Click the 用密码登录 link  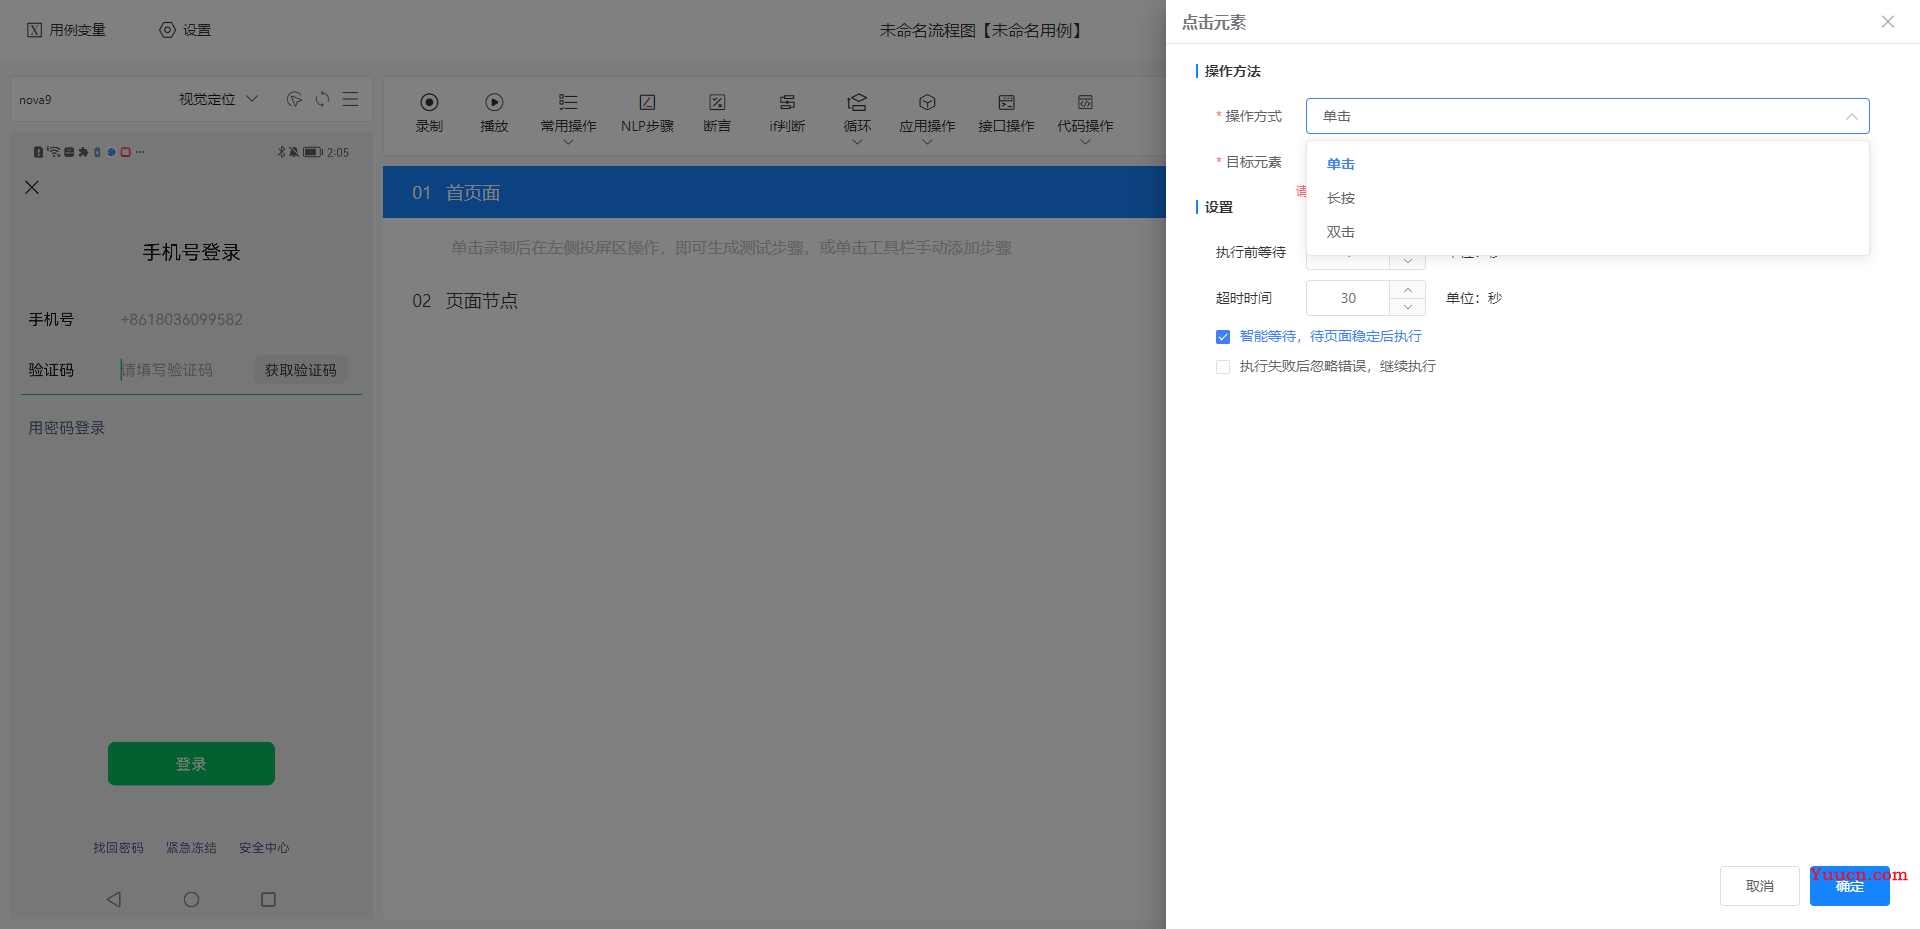(67, 428)
